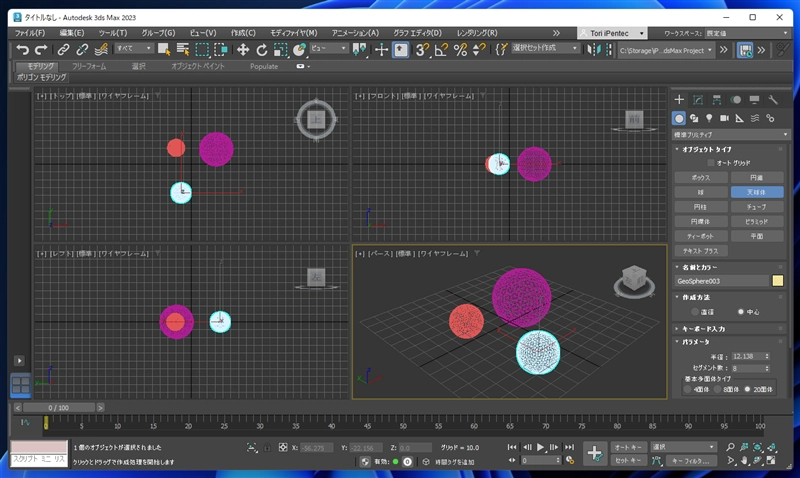The width and height of the screenshot is (800, 478).
Task: Toggle the Window/Crossing selection icon
Action: [221, 49]
